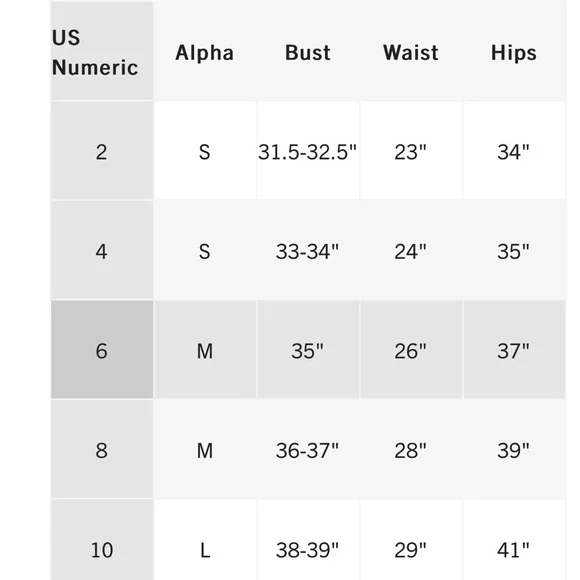580x580 pixels.
Task: Select the highlighted size 6 cell
Action: pyautogui.click(x=102, y=350)
